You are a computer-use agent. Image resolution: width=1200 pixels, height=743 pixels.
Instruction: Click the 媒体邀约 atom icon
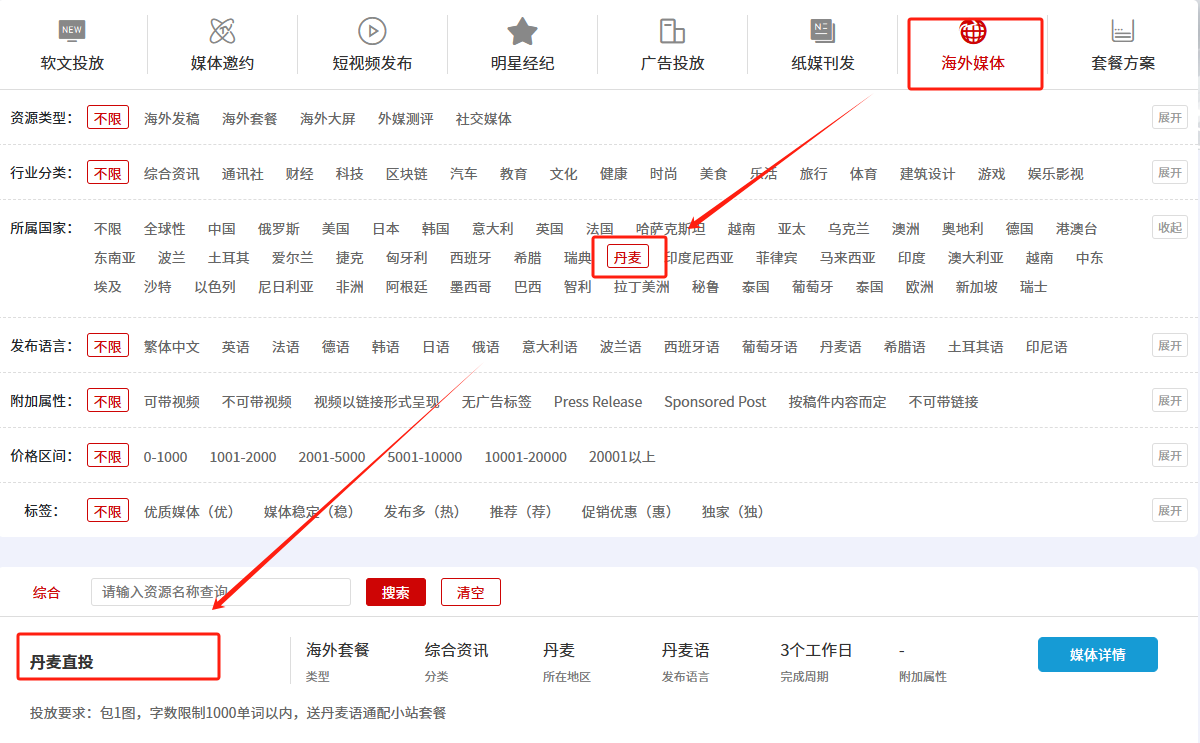pos(222,31)
